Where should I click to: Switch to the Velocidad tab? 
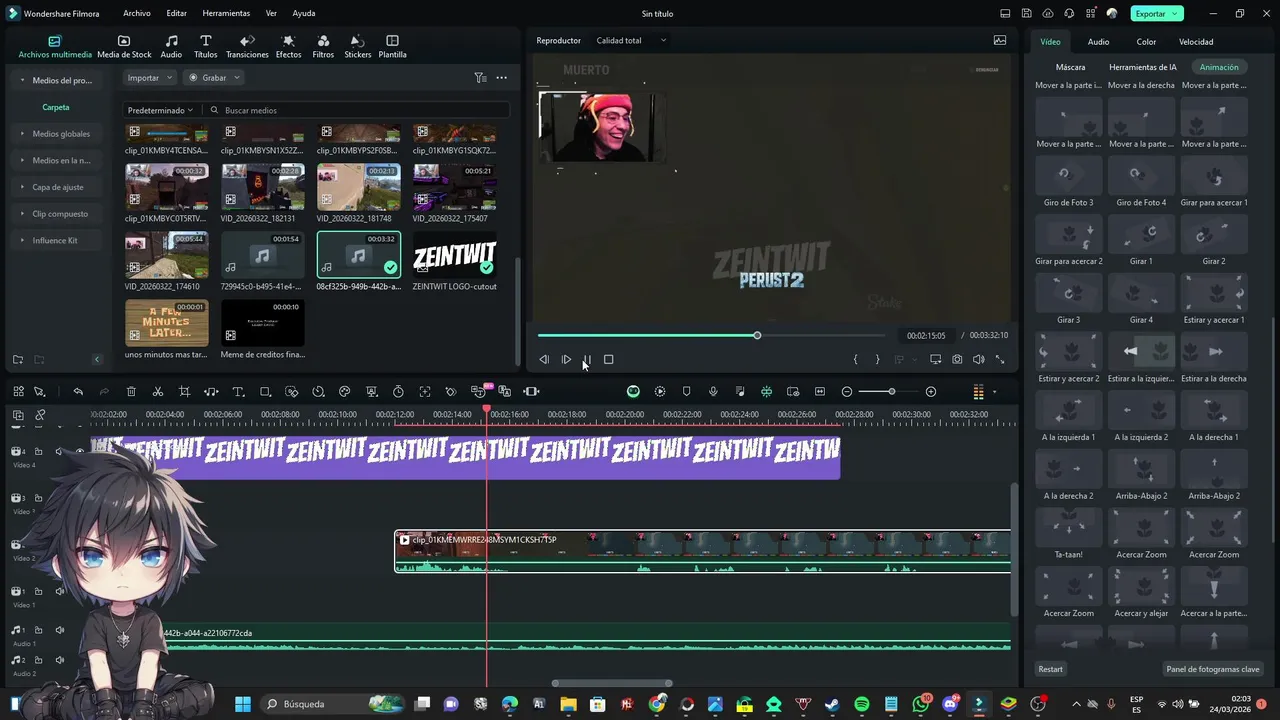pos(1196,42)
